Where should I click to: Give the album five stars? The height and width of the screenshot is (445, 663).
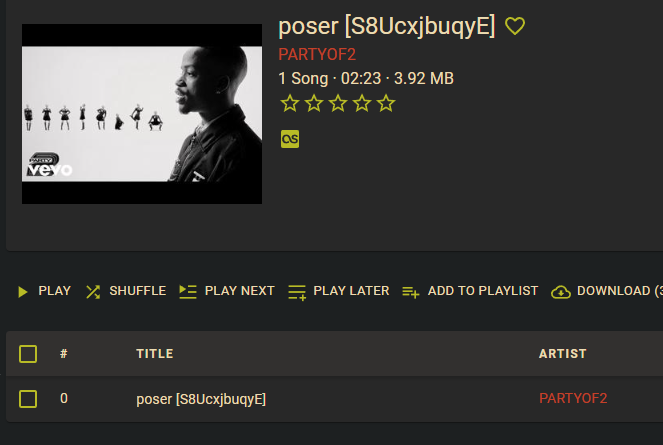point(386,103)
